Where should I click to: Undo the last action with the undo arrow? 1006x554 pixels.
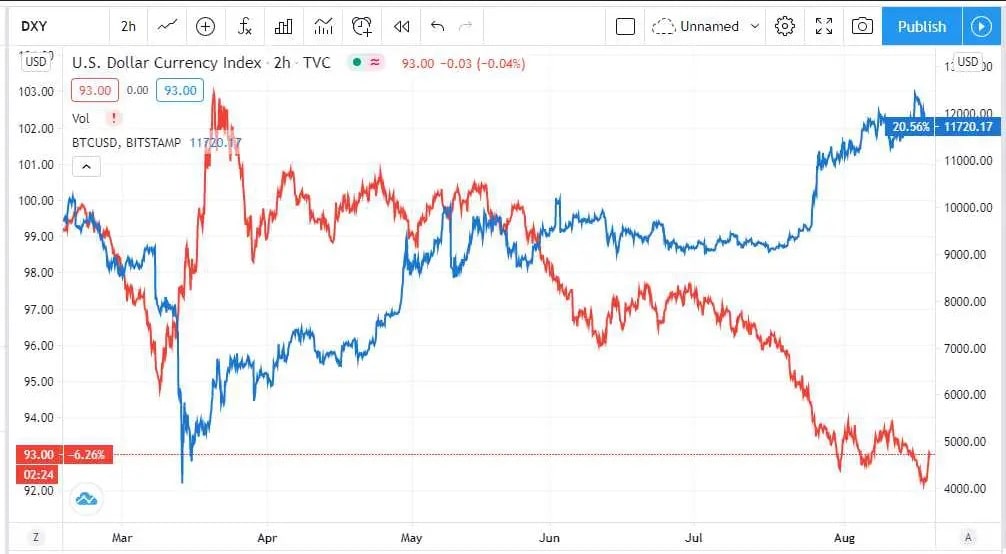438,26
